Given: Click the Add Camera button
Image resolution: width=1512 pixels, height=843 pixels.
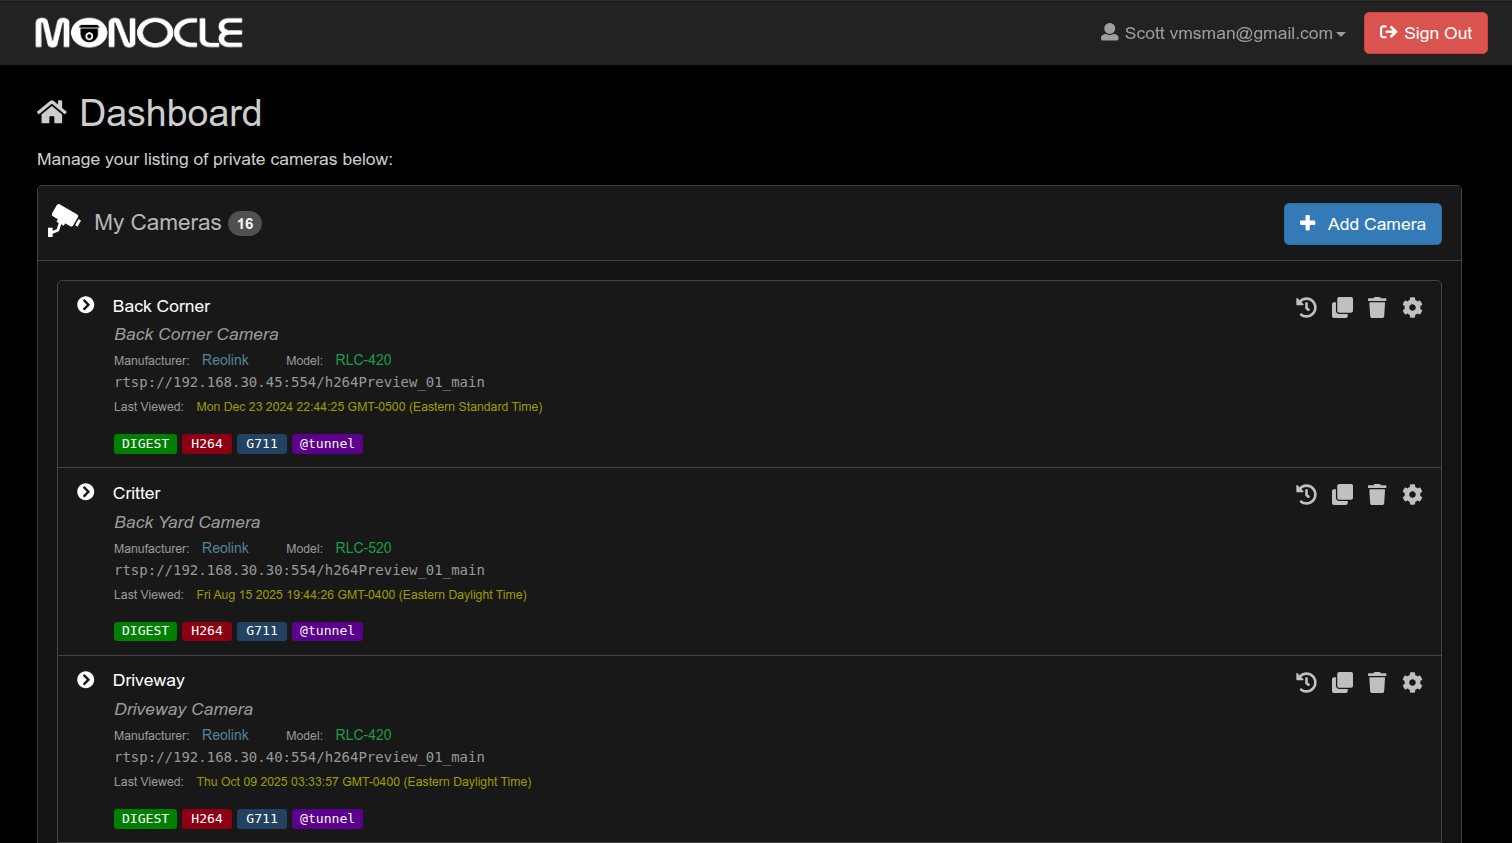Looking at the screenshot, I should point(1362,224).
